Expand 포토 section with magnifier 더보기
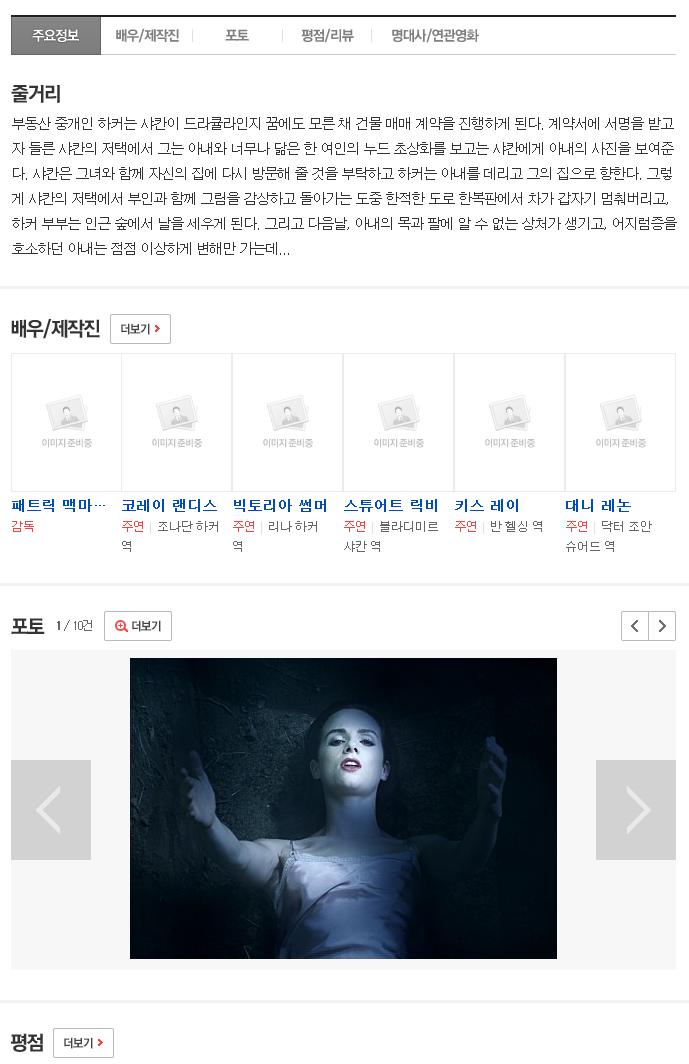Viewport: 689px width, 1064px height. pos(138,626)
